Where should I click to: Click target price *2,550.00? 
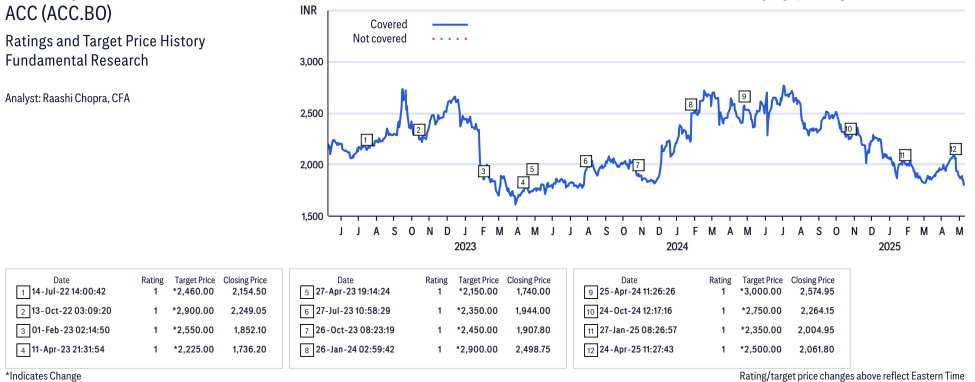click(194, 330)
